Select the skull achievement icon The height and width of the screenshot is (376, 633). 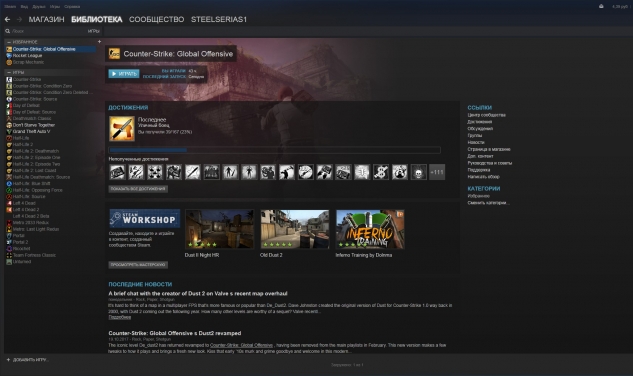coord(418,172)
